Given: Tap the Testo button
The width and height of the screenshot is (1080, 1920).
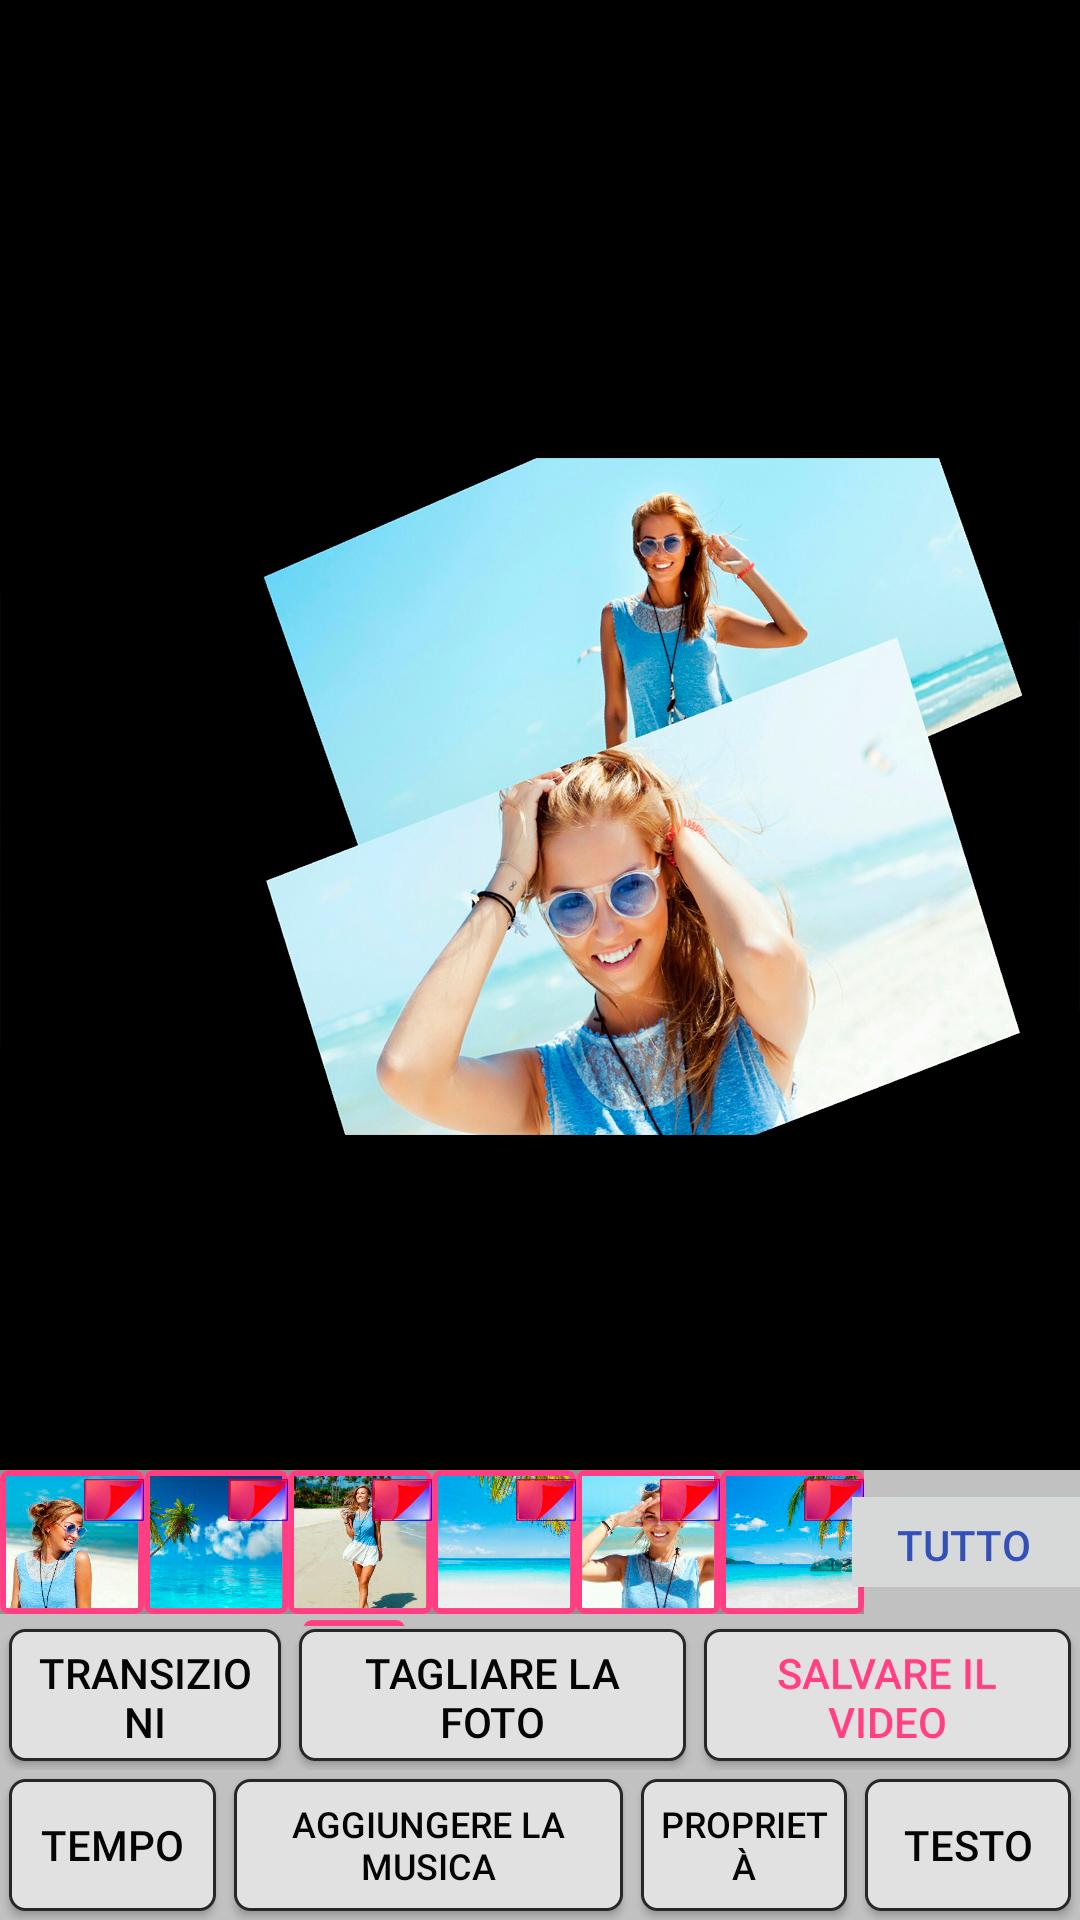Looking at the screenshot, I should coord(968,1845).
